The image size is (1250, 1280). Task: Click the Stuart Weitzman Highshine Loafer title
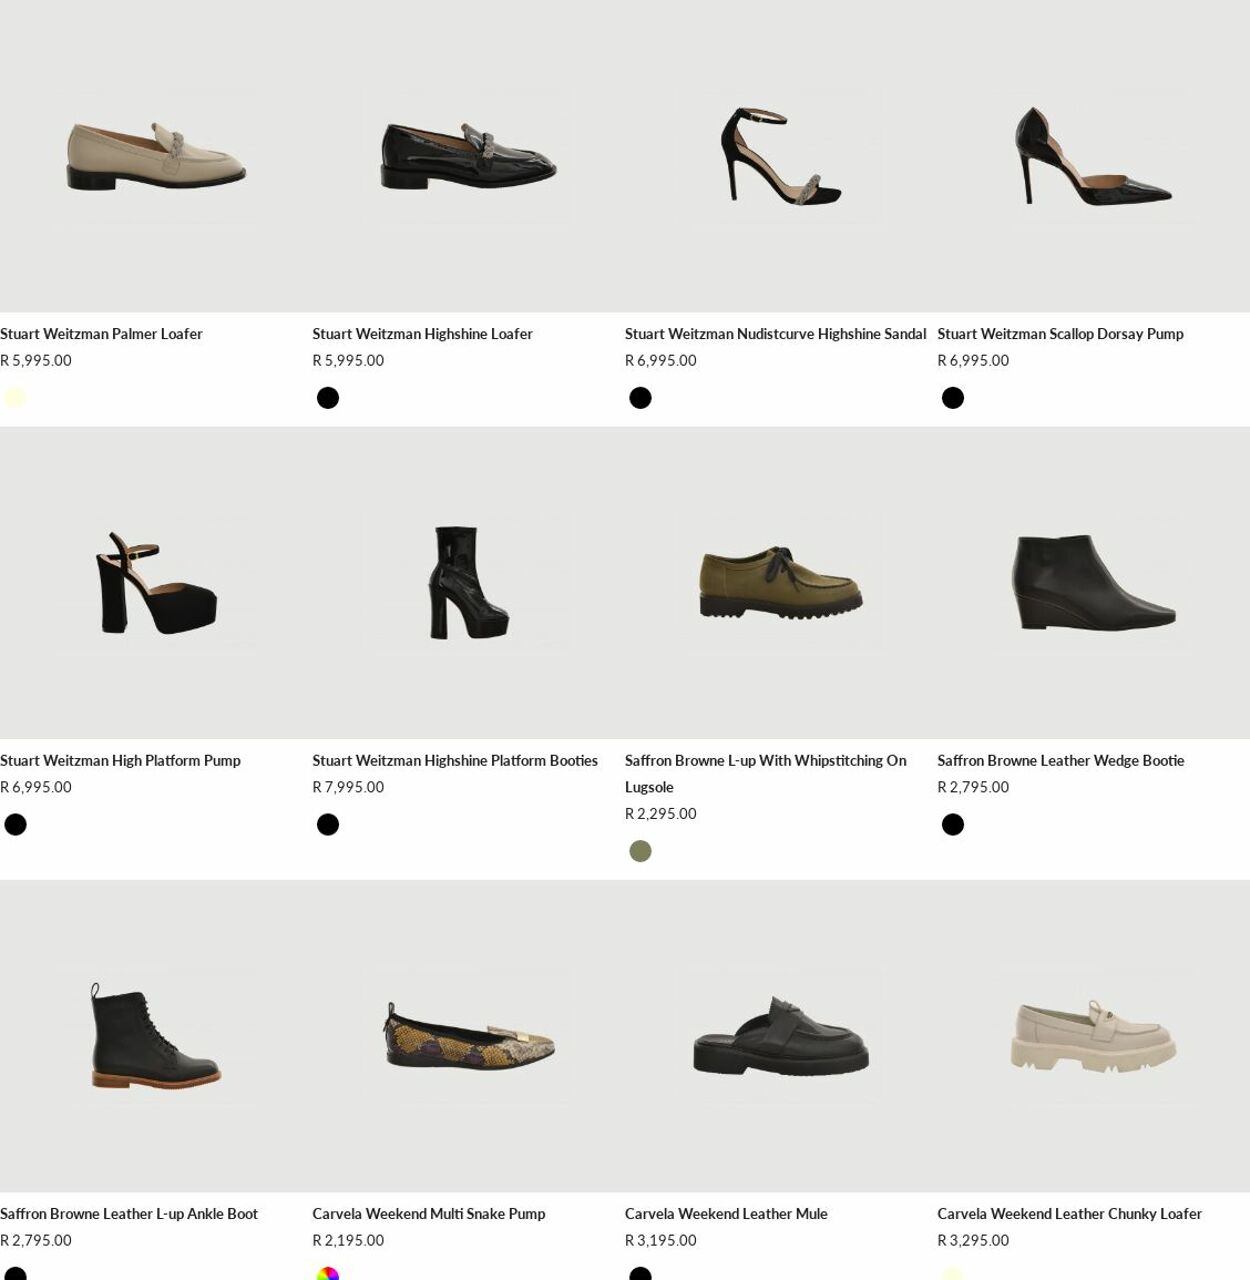pyautogui.click(x=422, y=334)
